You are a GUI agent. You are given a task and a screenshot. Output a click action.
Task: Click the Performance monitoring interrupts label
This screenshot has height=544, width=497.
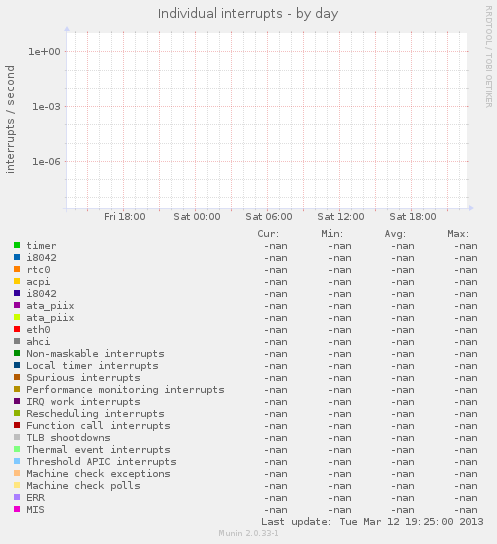125,390
